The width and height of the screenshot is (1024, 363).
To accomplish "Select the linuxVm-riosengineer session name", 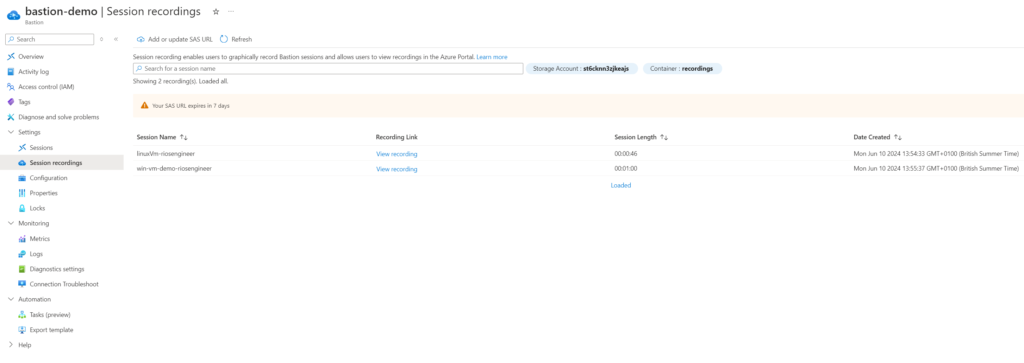I will pos(166,154).
